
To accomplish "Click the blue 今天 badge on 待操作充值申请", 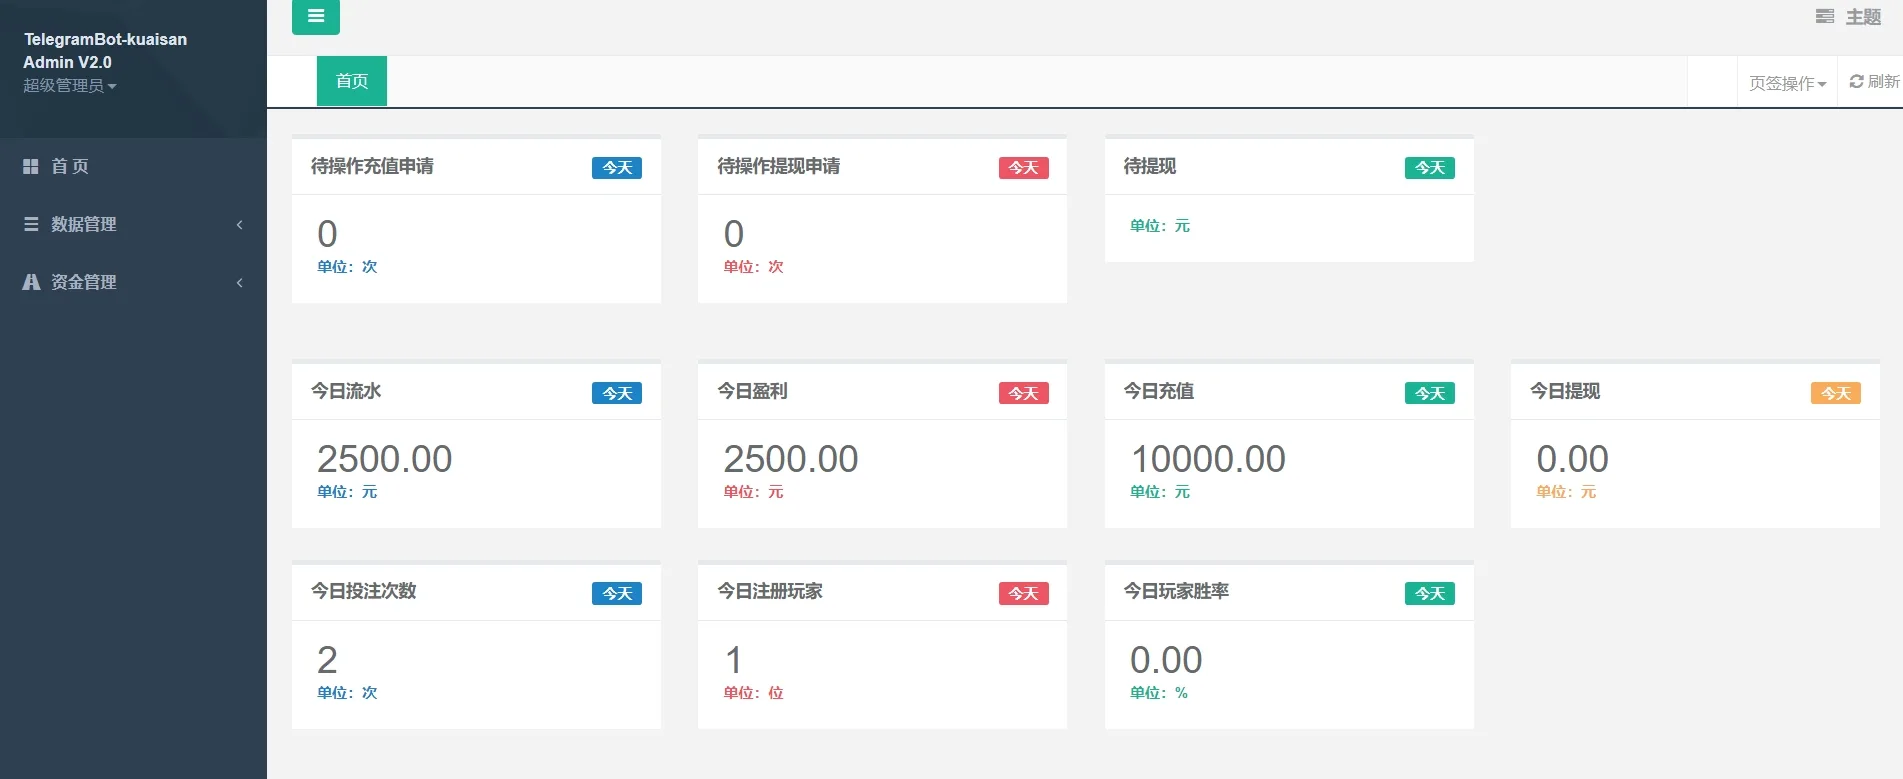I will tap(616, 168).
